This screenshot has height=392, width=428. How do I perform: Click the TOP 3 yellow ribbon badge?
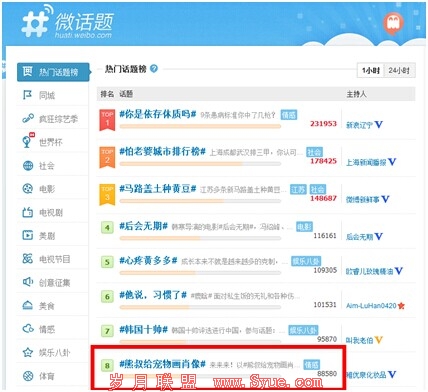107,195
